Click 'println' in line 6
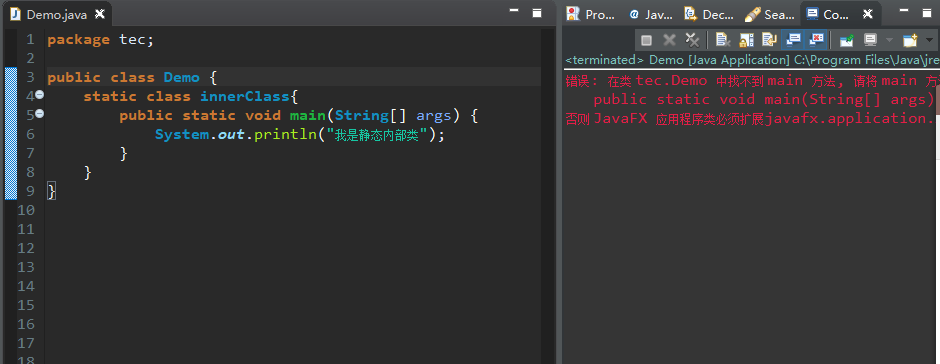The height and width of the screenshot is (364, 940). (x=285, y=134)
